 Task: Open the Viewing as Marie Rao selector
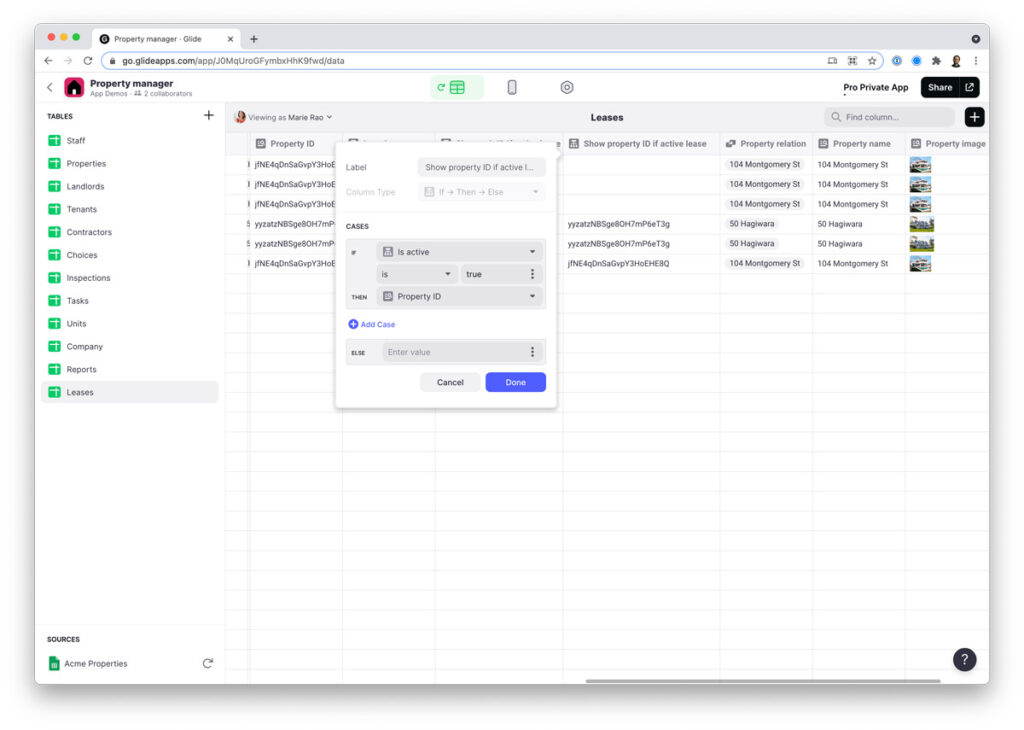pos(284,117)
